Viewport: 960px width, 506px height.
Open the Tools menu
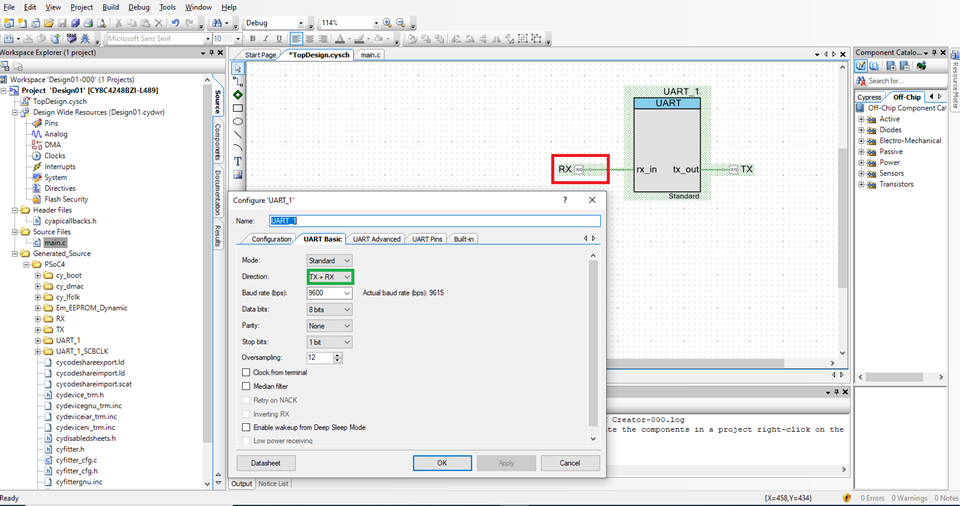tap(167, 7)
